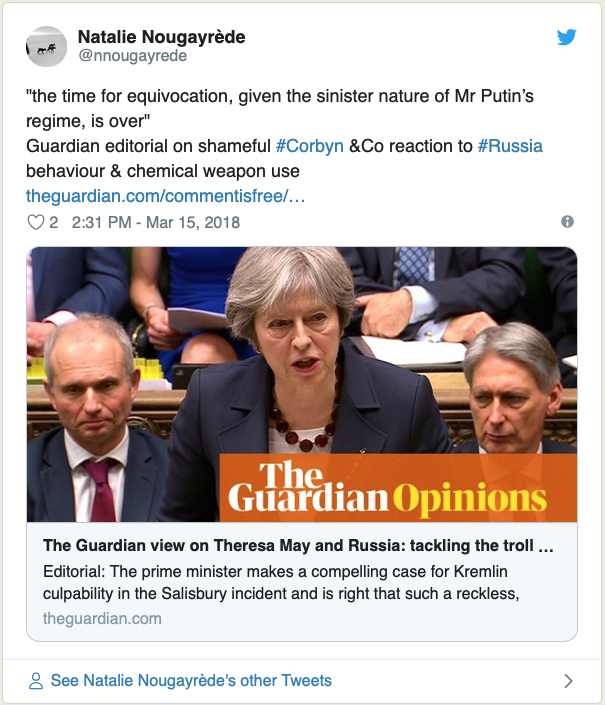Click the person icon beside 'See other Tweets'

tap(36, 681)
